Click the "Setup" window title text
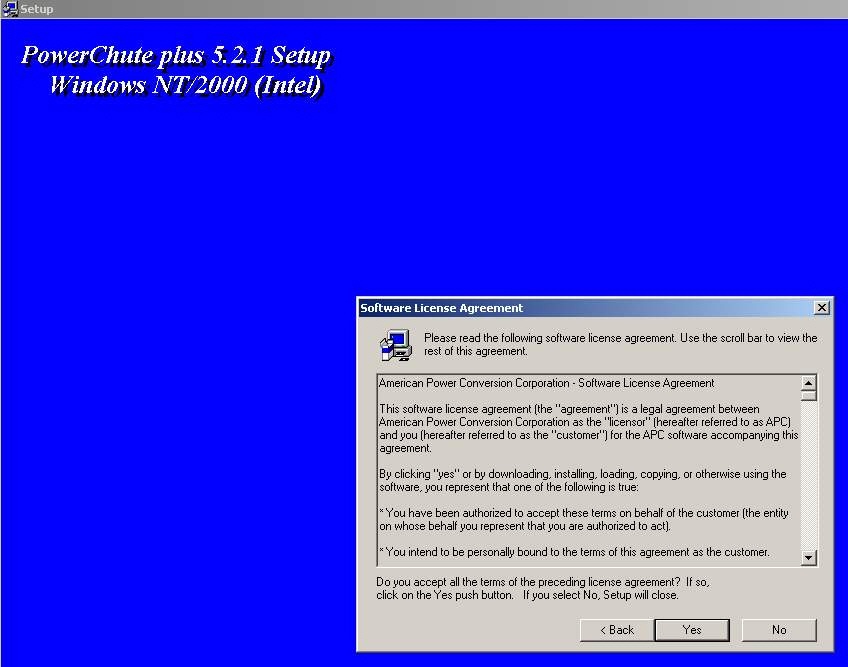The width and height of the screenshot is (848, 667). [37, 9]
